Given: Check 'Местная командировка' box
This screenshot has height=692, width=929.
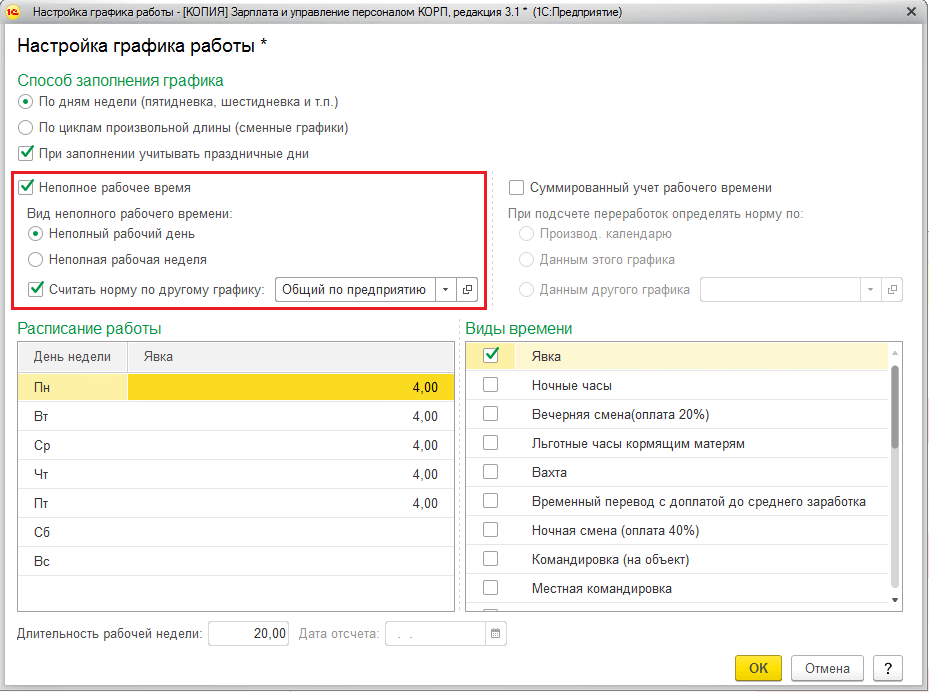Looking at the screenshot, I should (491, 588).
